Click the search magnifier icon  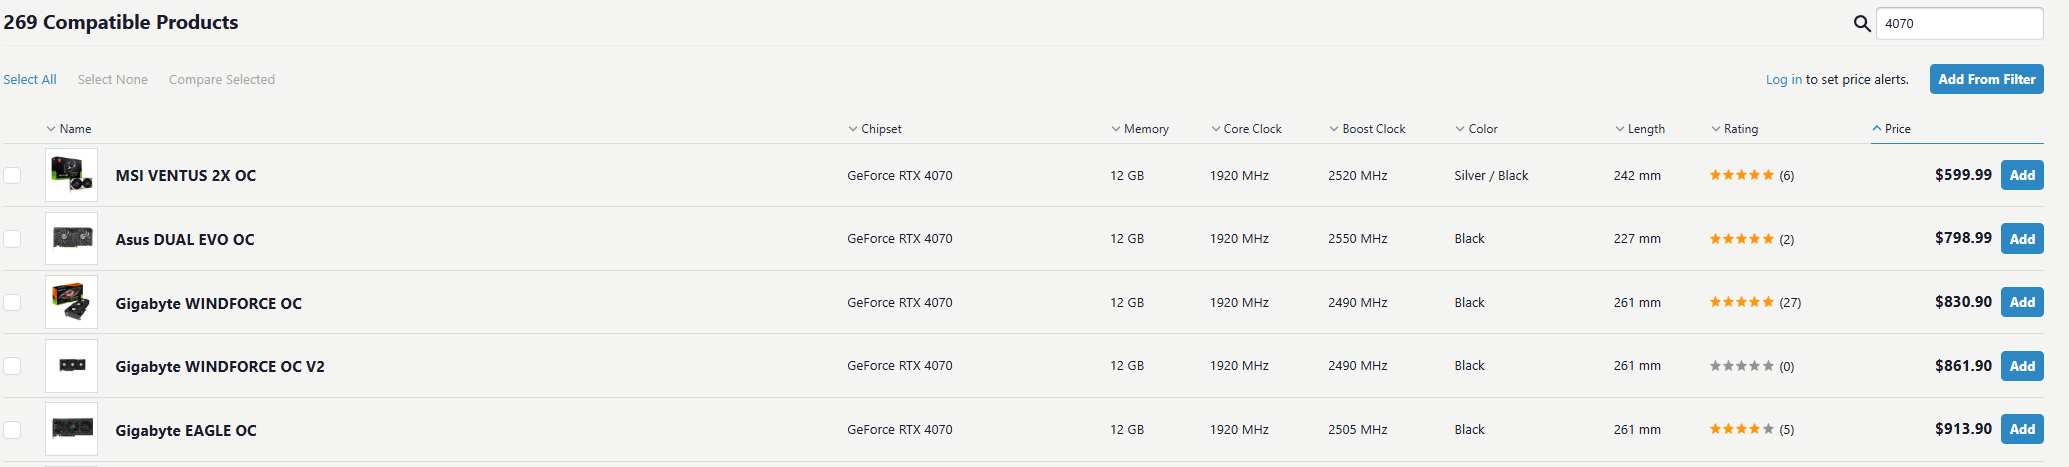(1861, 23)
